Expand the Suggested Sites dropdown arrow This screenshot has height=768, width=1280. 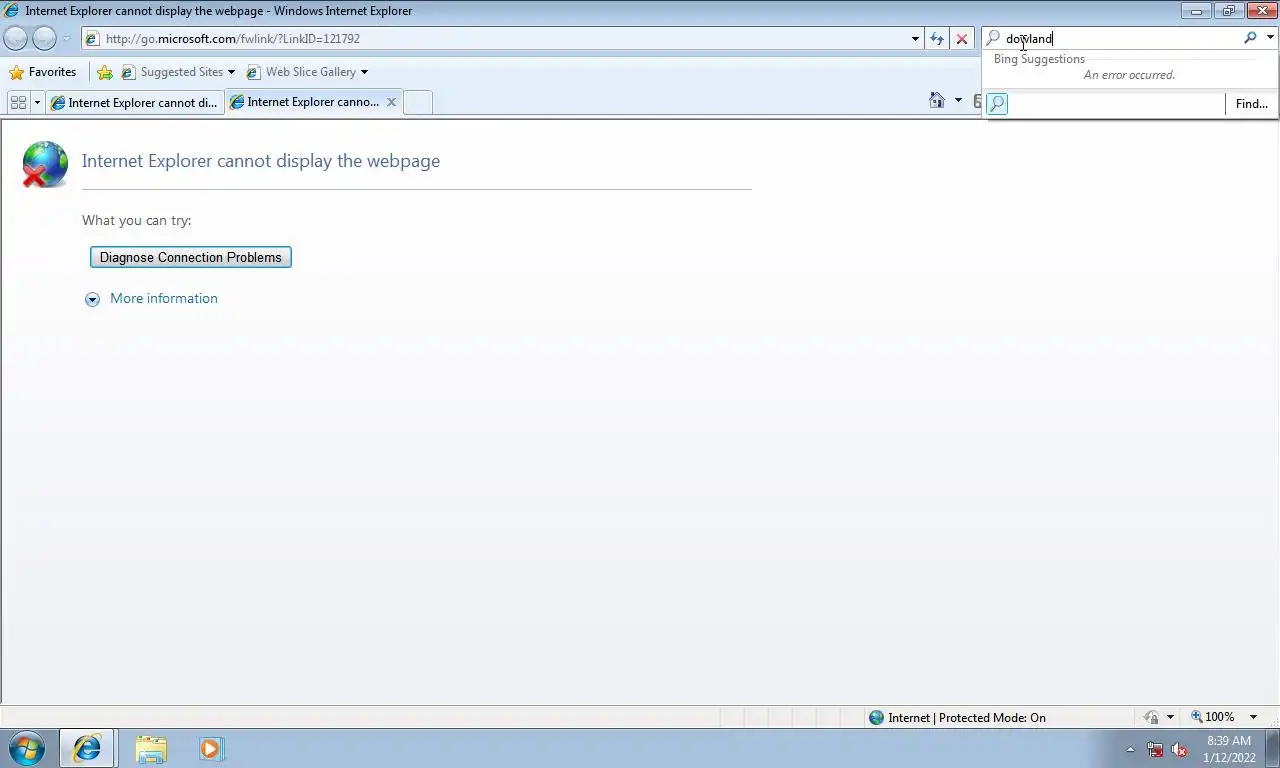(x=231, y=72)
